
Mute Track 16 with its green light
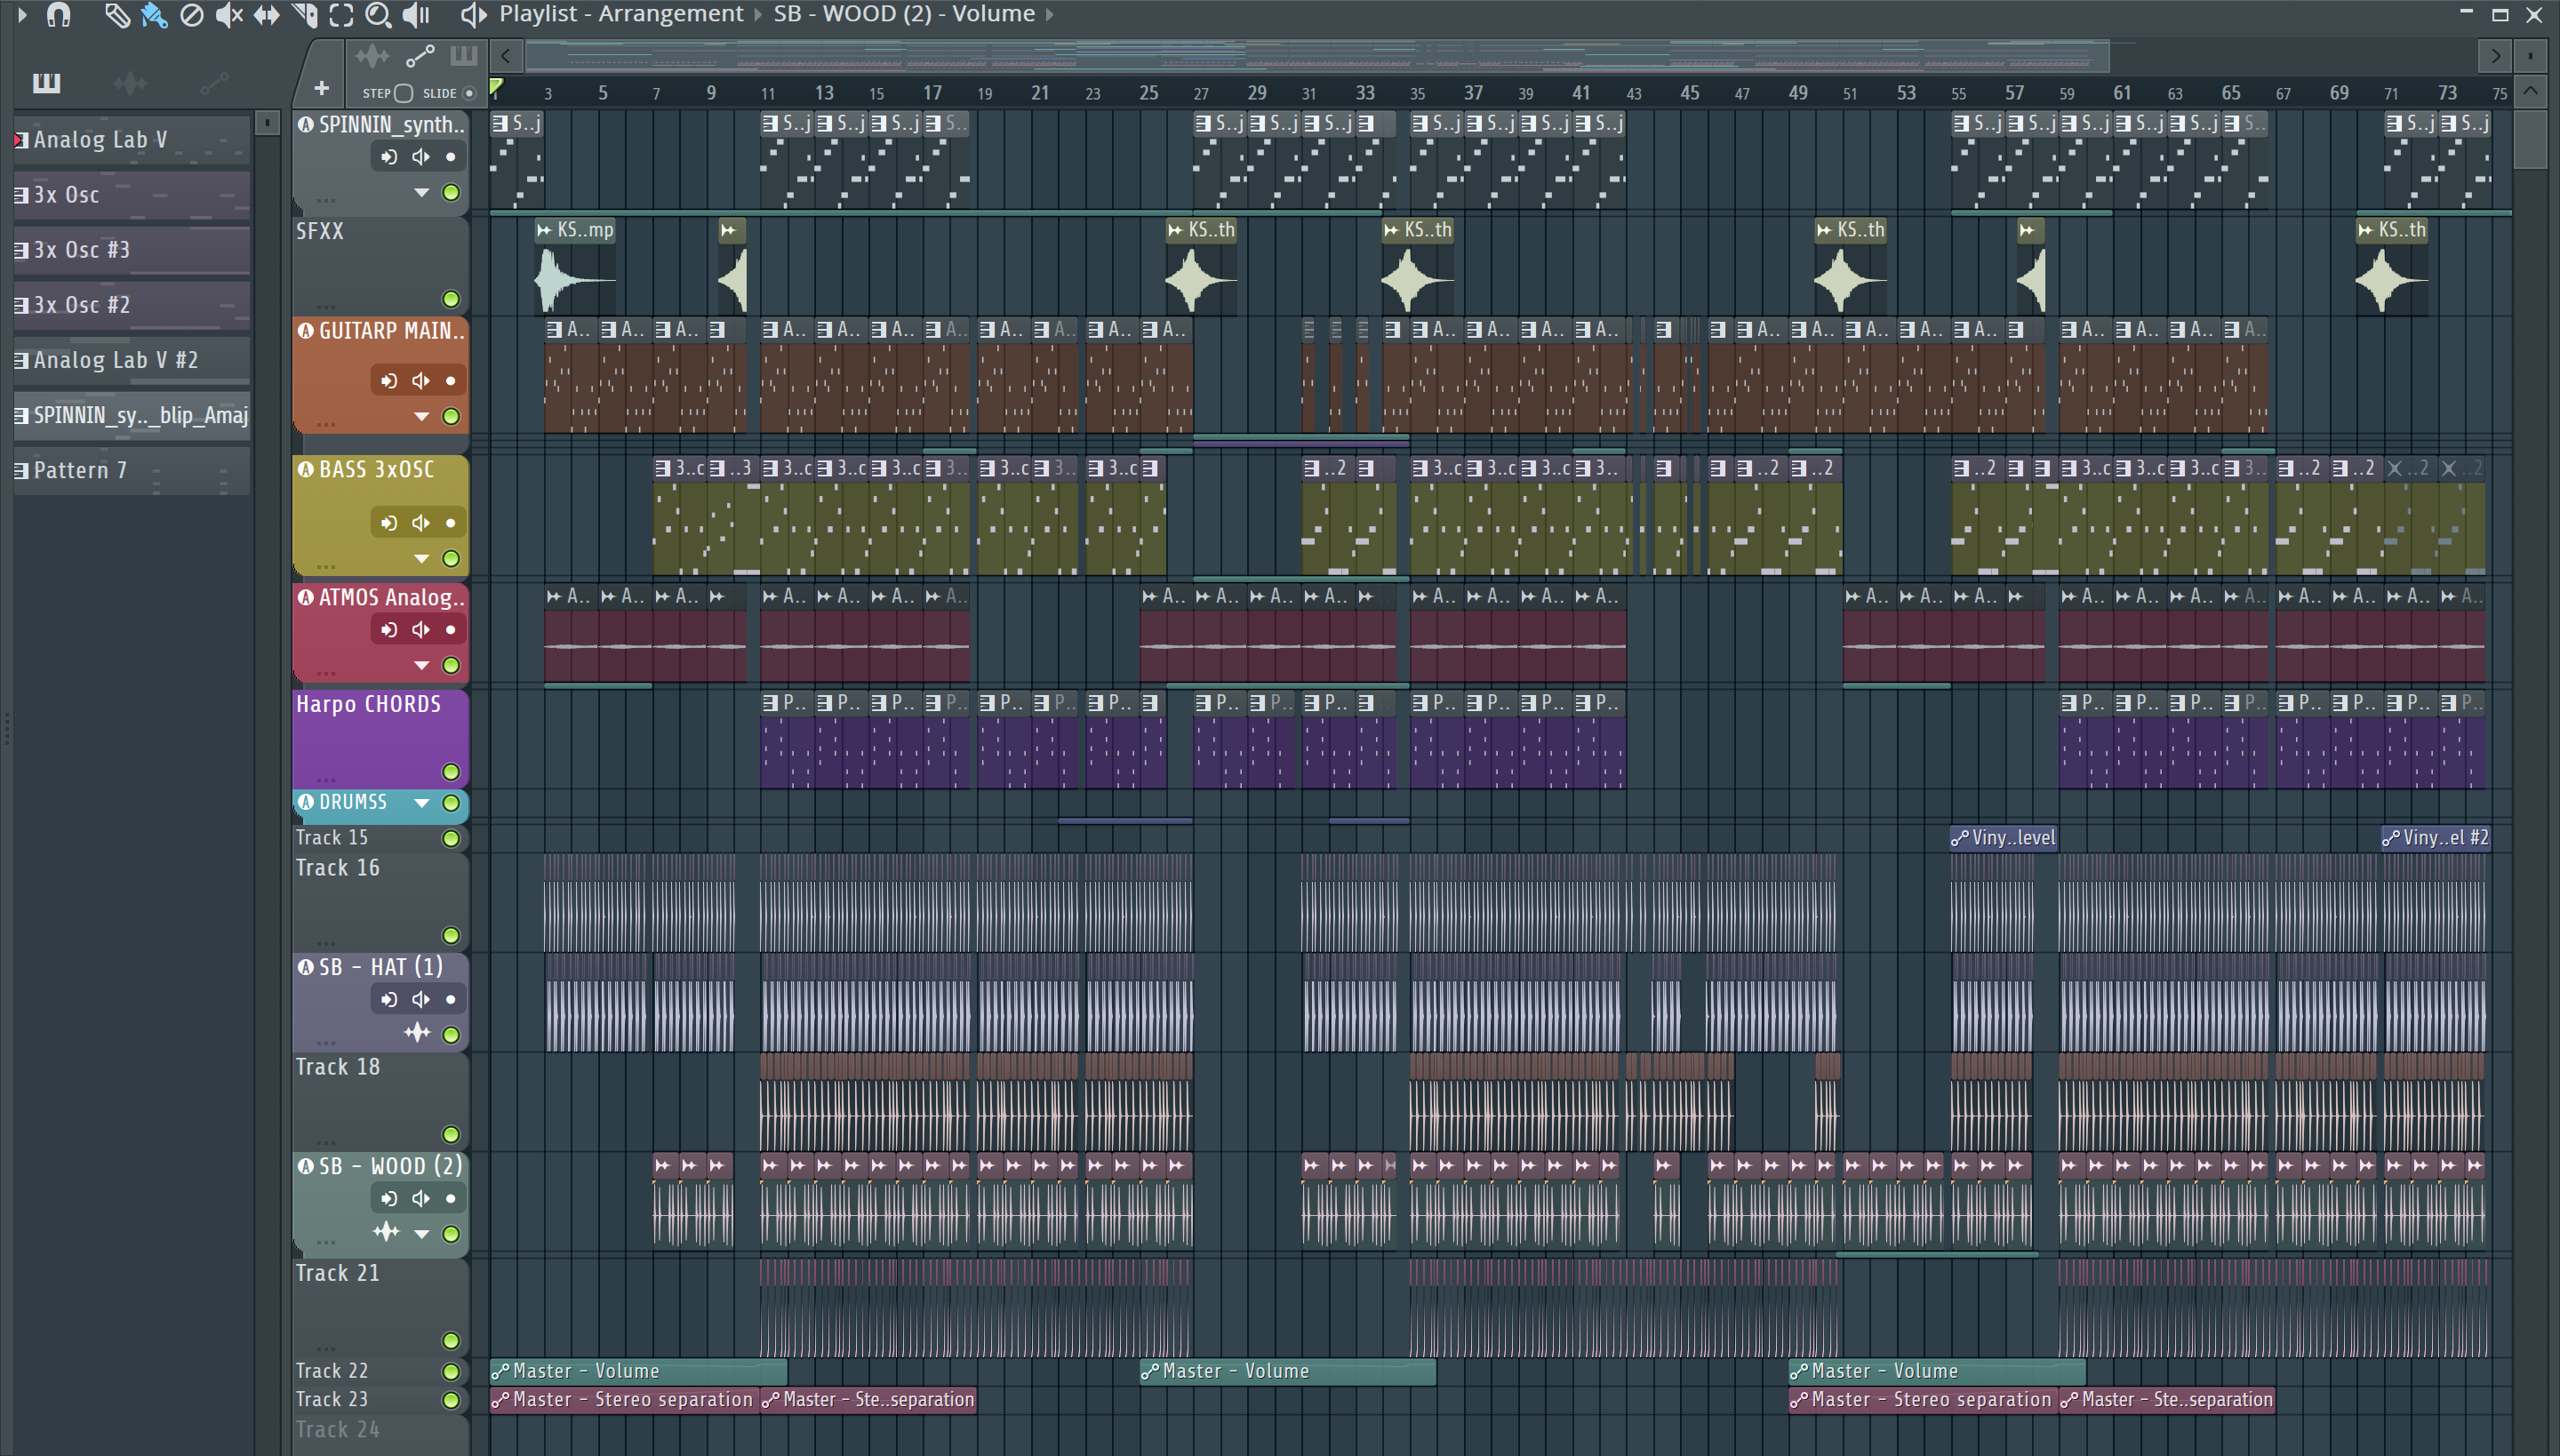coord(451,935)
